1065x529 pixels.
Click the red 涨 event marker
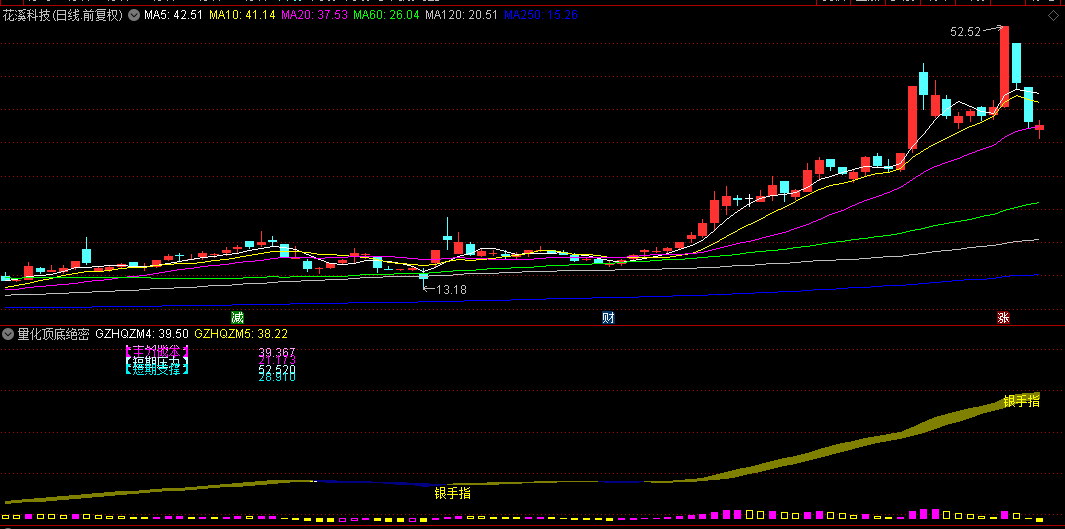coord(1003,318)
